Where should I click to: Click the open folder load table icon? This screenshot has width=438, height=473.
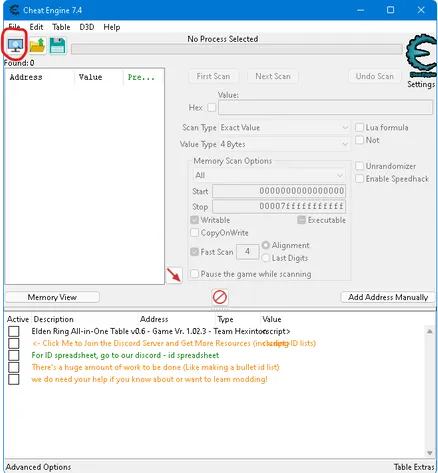[37, 45]
